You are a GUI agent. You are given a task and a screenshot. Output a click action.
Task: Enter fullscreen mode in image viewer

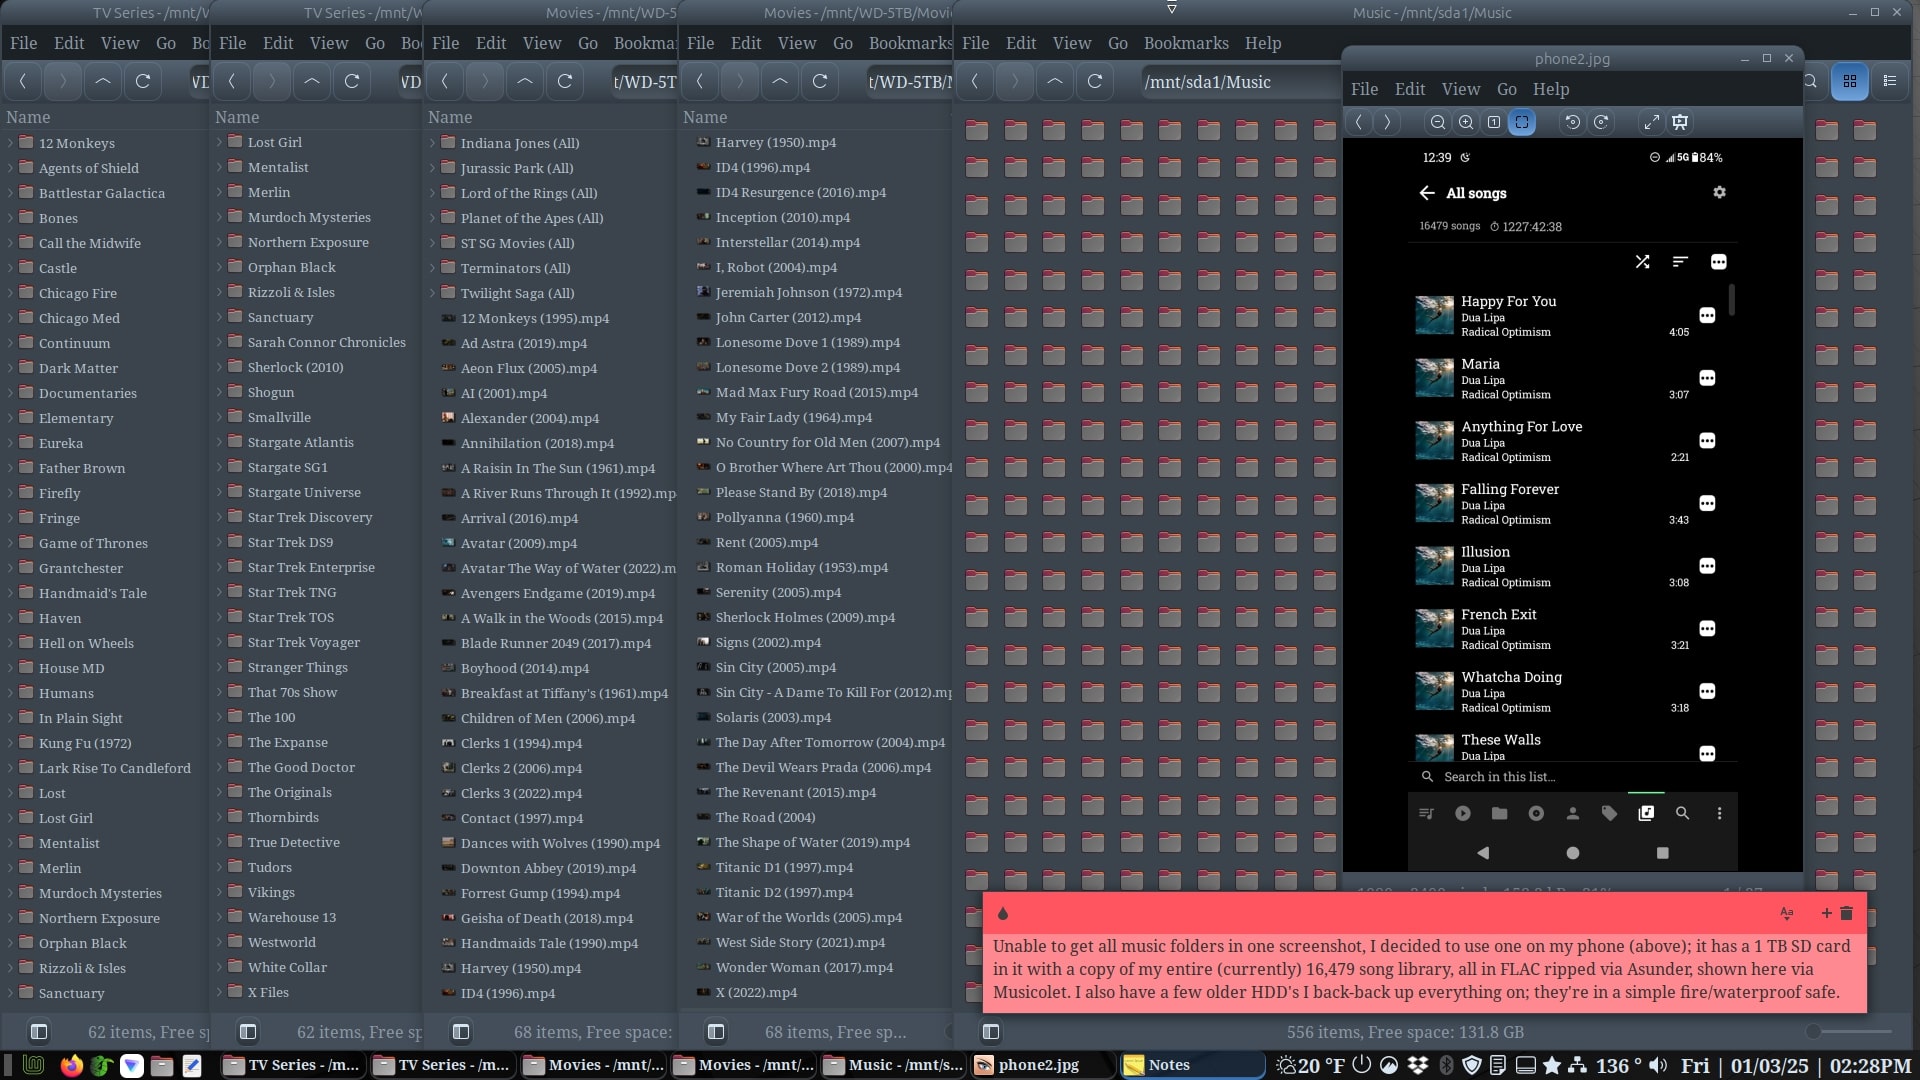tap(1651, 122)
